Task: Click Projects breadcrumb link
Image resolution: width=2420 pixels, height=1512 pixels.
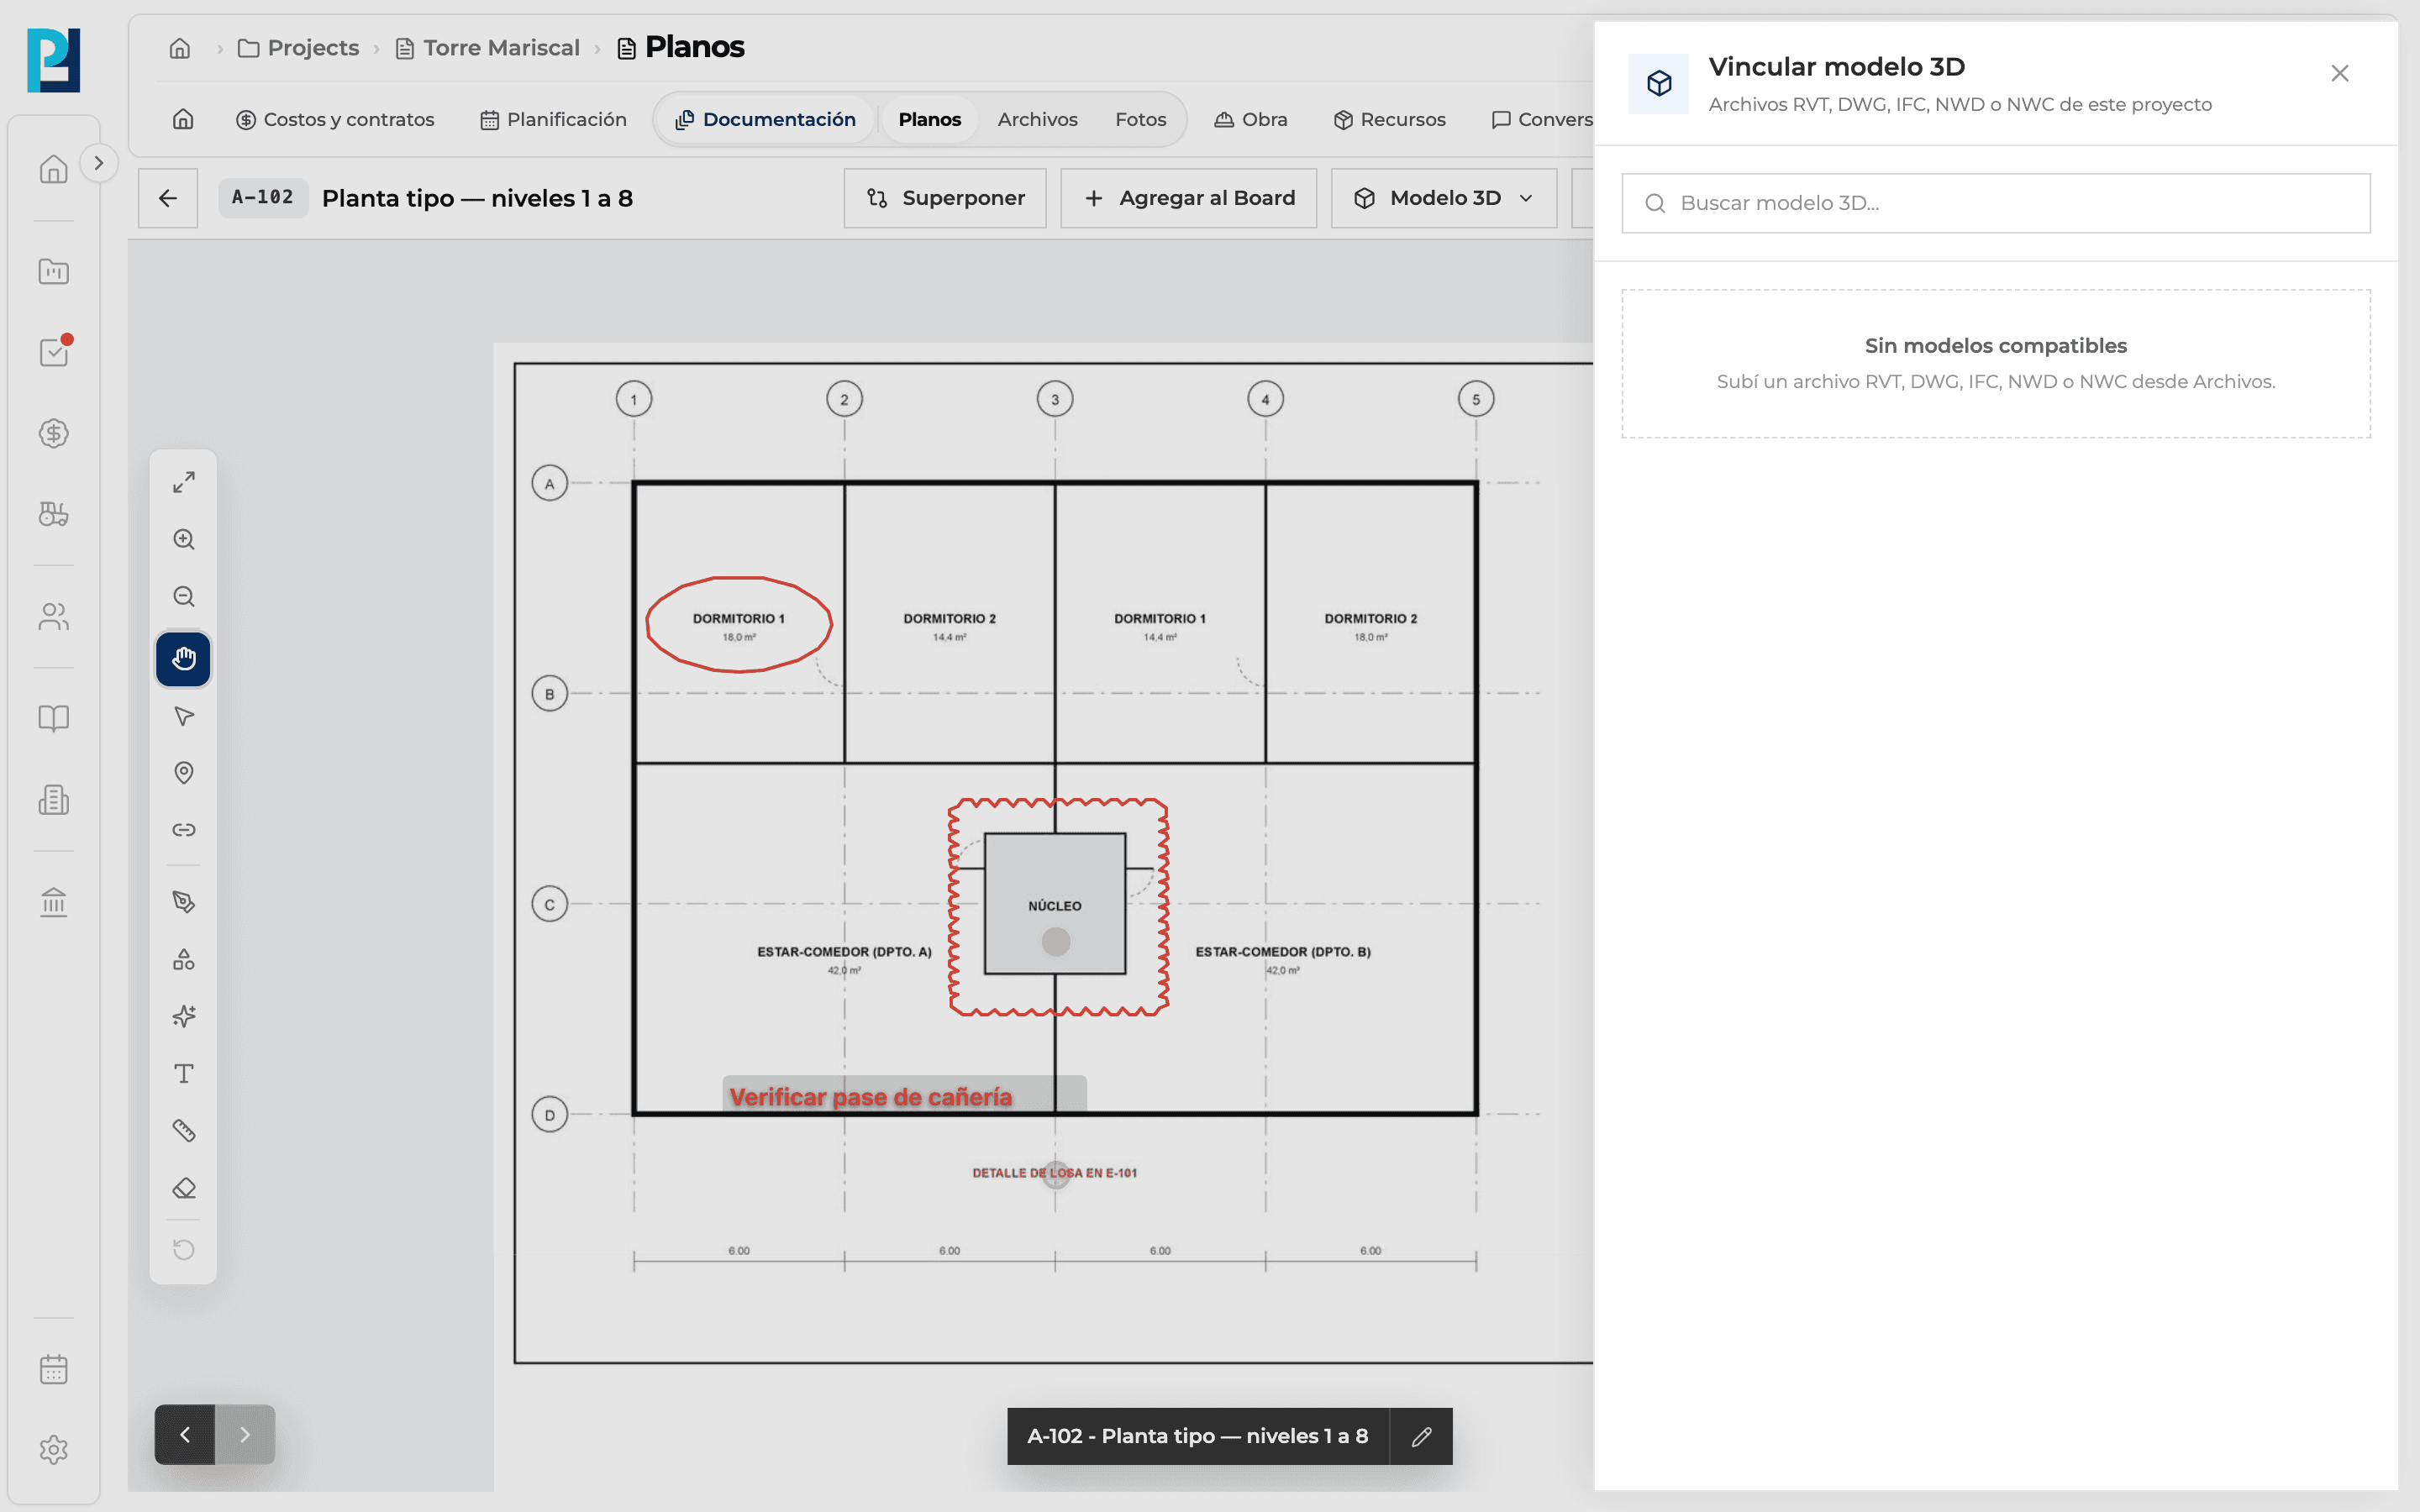Action: click(298, 48)
